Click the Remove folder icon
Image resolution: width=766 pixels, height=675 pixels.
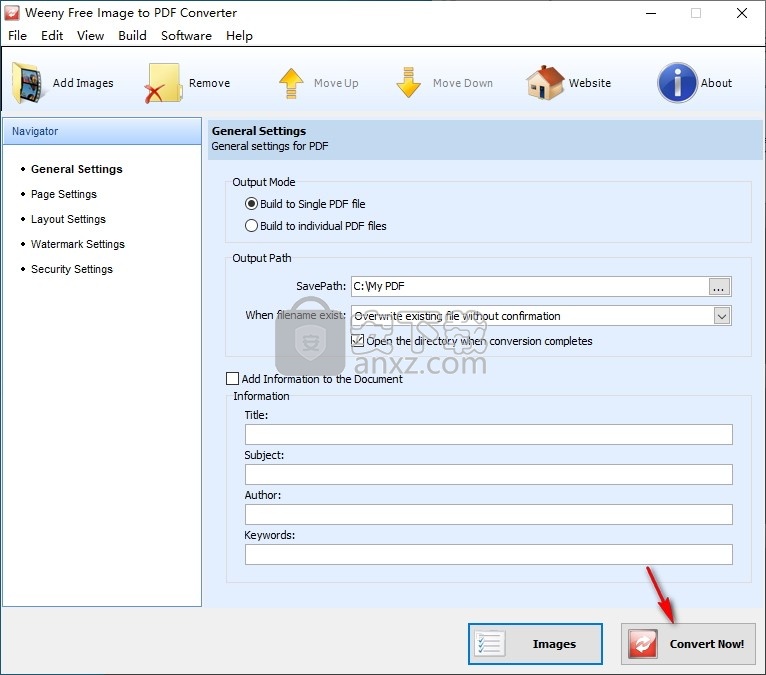pos(163,83)
